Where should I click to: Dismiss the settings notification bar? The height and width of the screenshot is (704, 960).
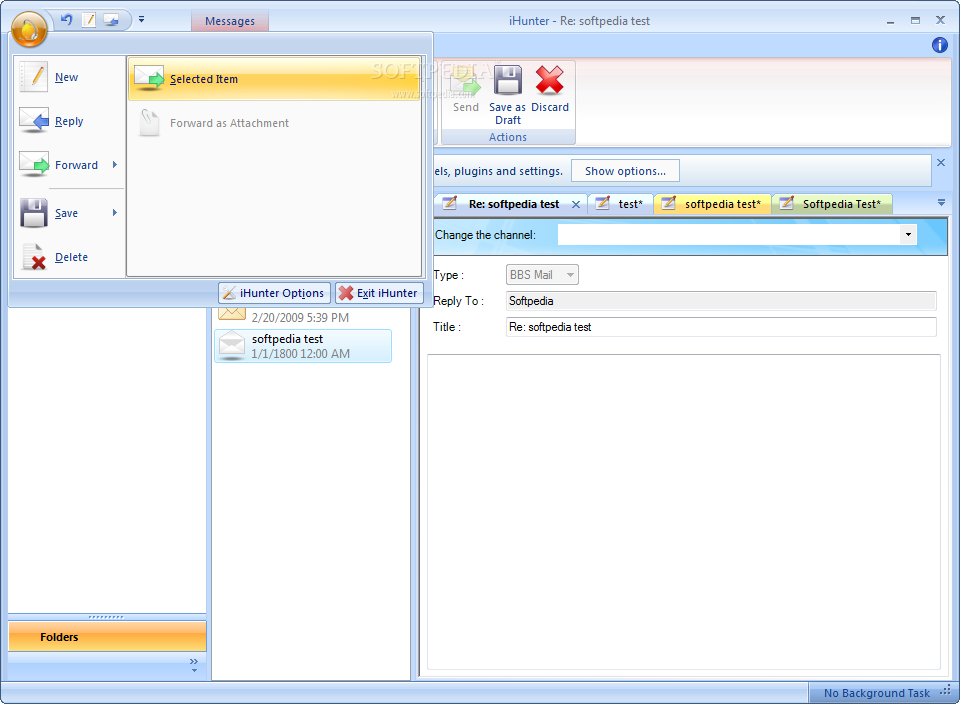(941, 162)
